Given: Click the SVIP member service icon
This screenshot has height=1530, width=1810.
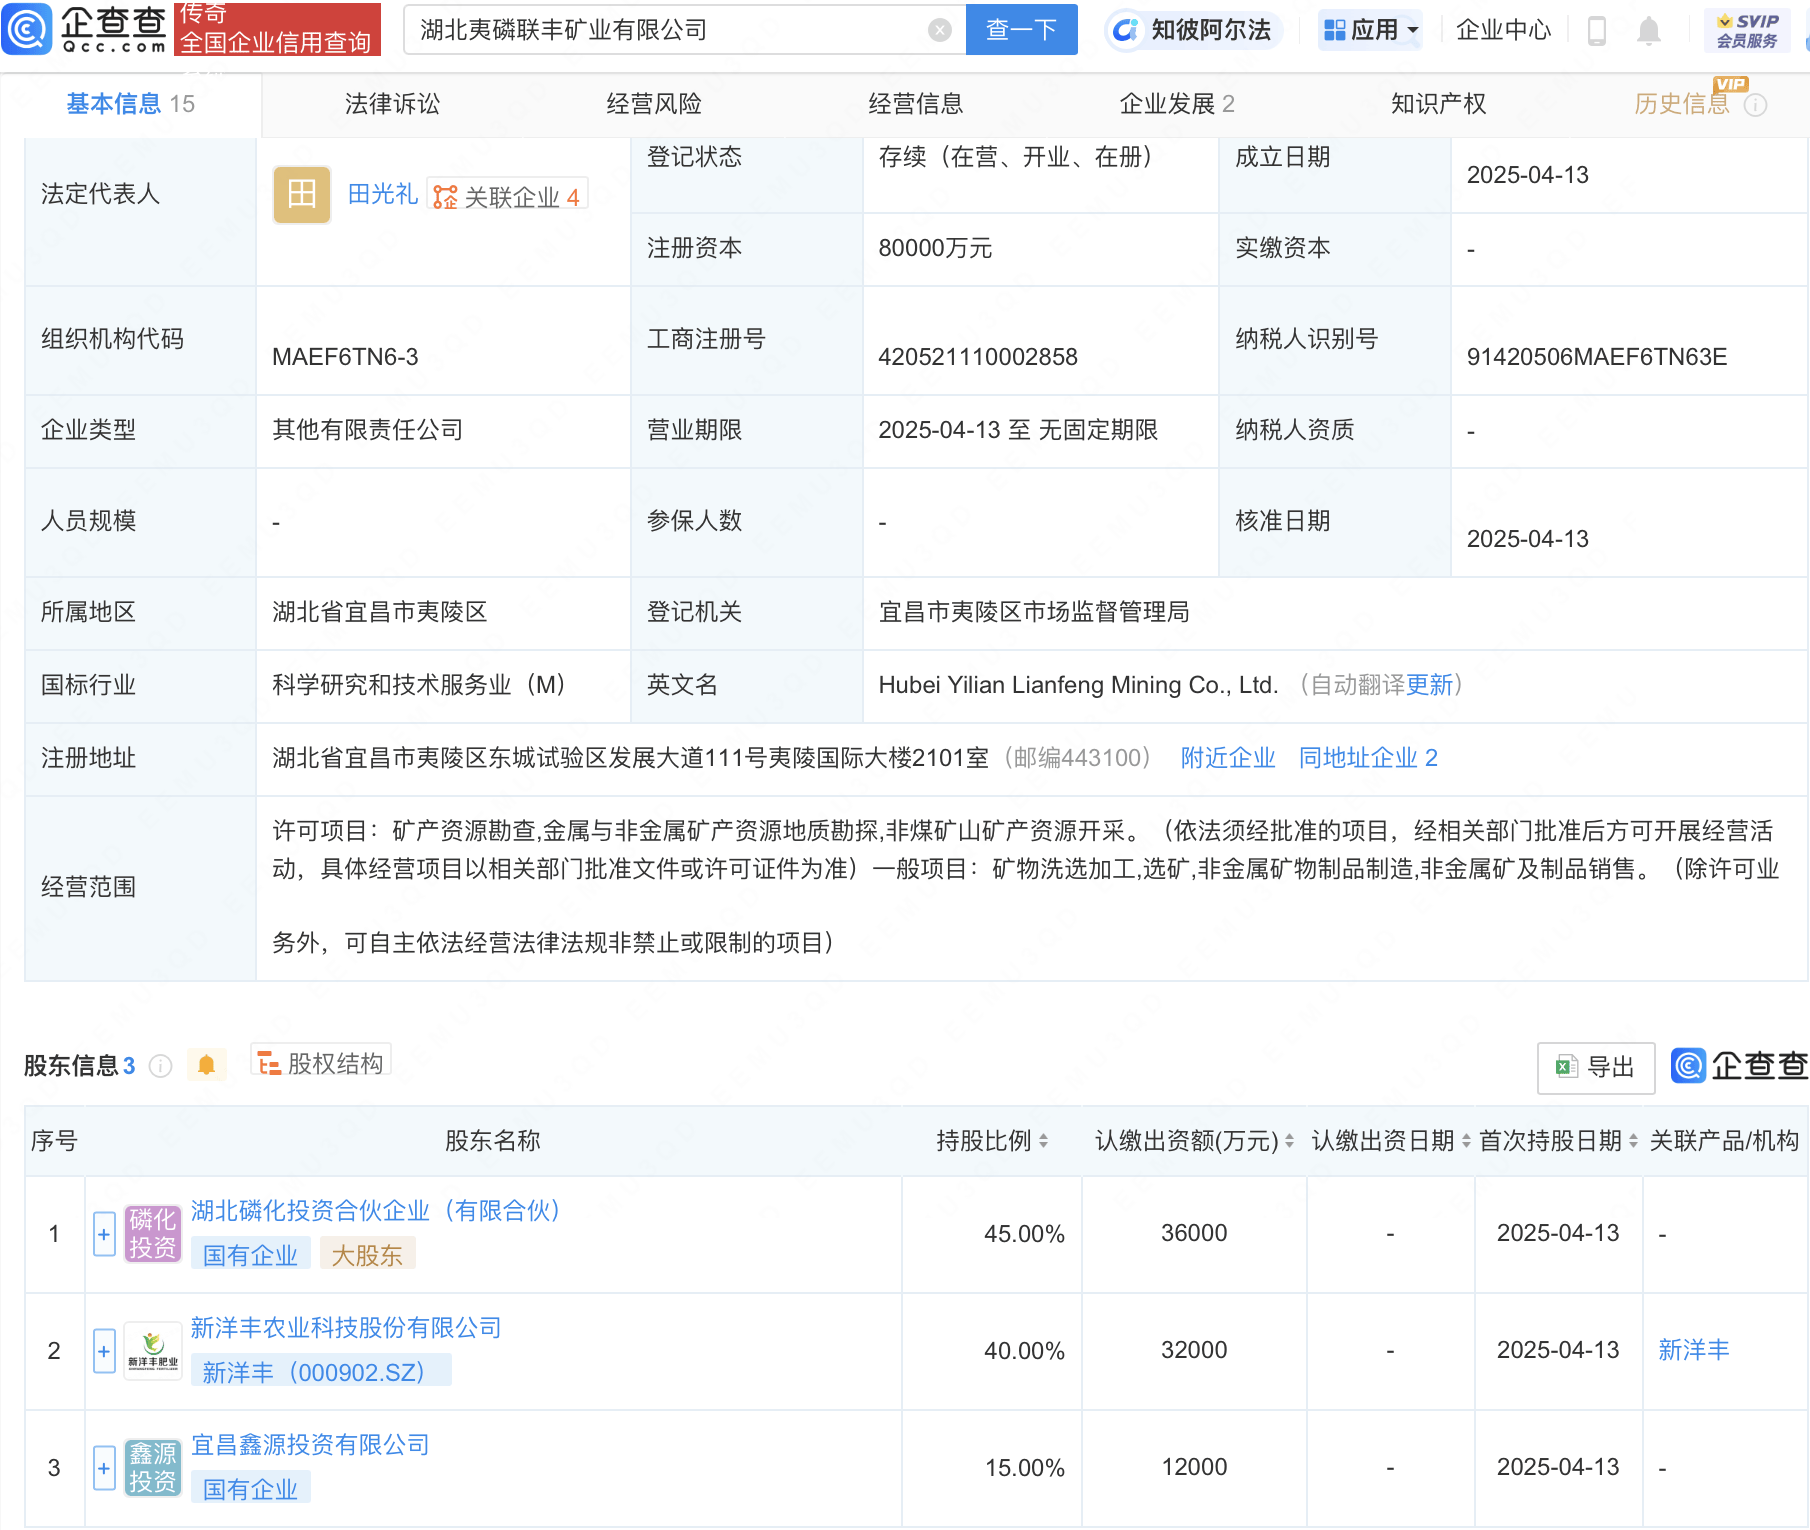Looking at the screenshot, I should 1746,30.
